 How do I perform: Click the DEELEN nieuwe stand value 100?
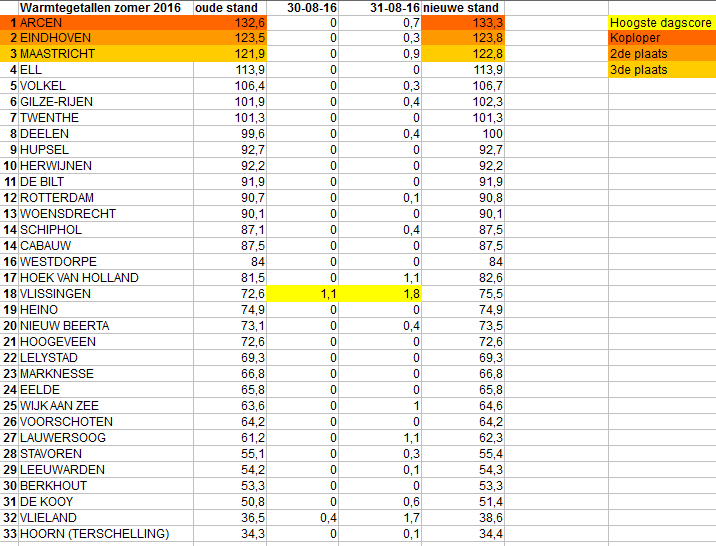tap(463, 134)
